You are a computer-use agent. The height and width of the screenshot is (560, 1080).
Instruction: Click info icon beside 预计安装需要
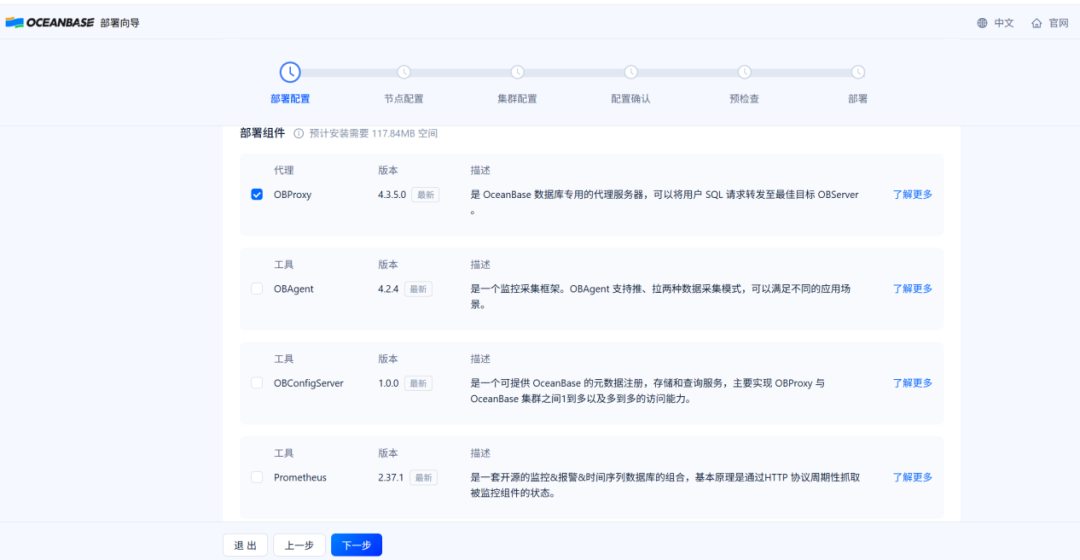tap(298, 134)
